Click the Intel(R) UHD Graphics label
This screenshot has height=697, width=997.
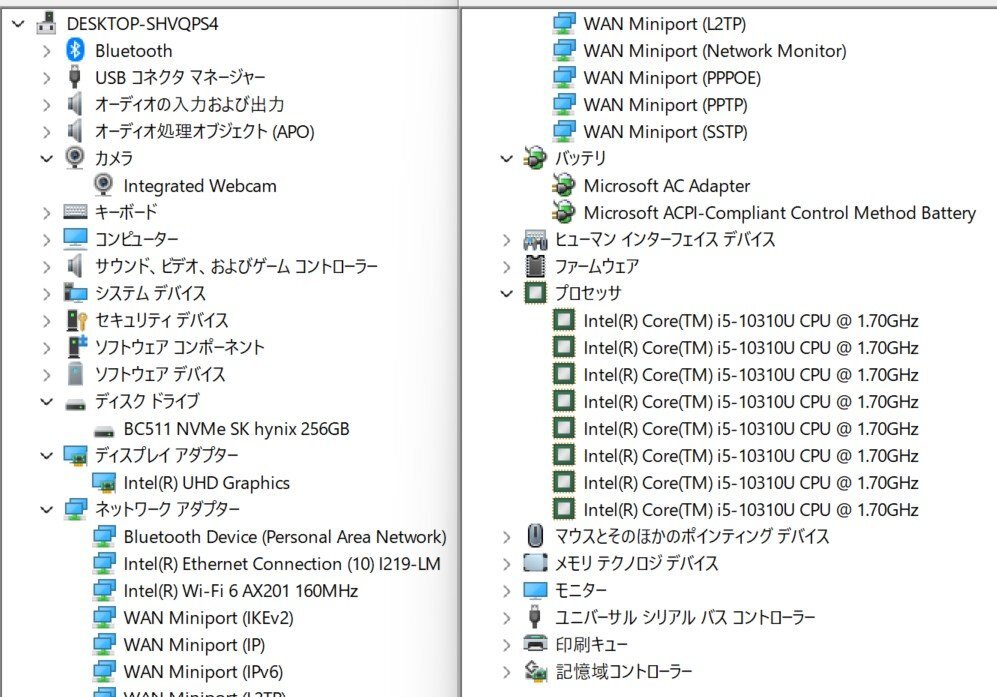[x=207, y=483]
